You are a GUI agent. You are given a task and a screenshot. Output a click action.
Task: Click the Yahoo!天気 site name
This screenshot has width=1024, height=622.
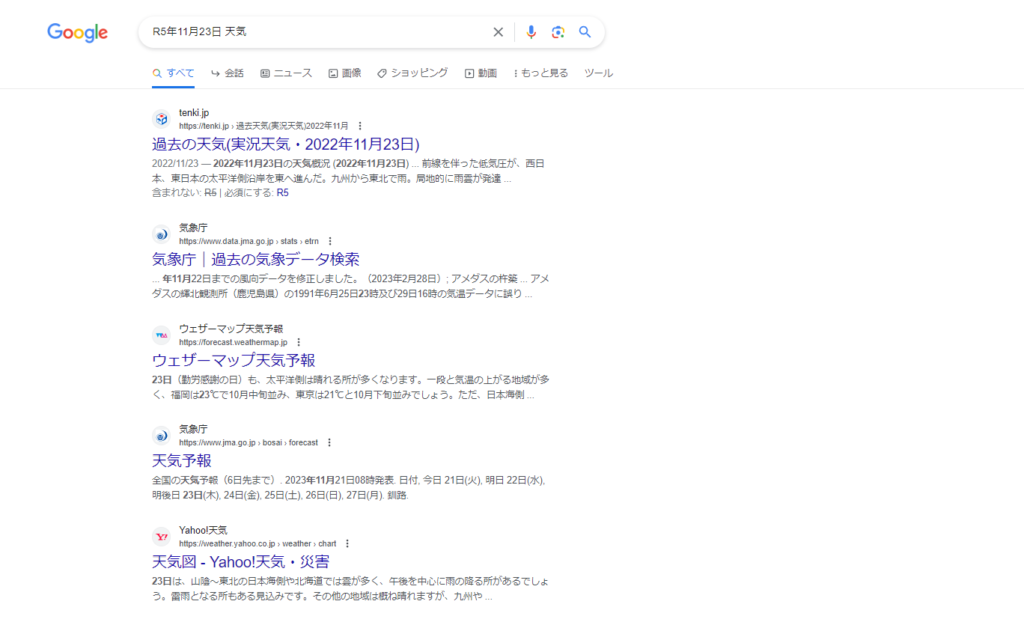203,530
